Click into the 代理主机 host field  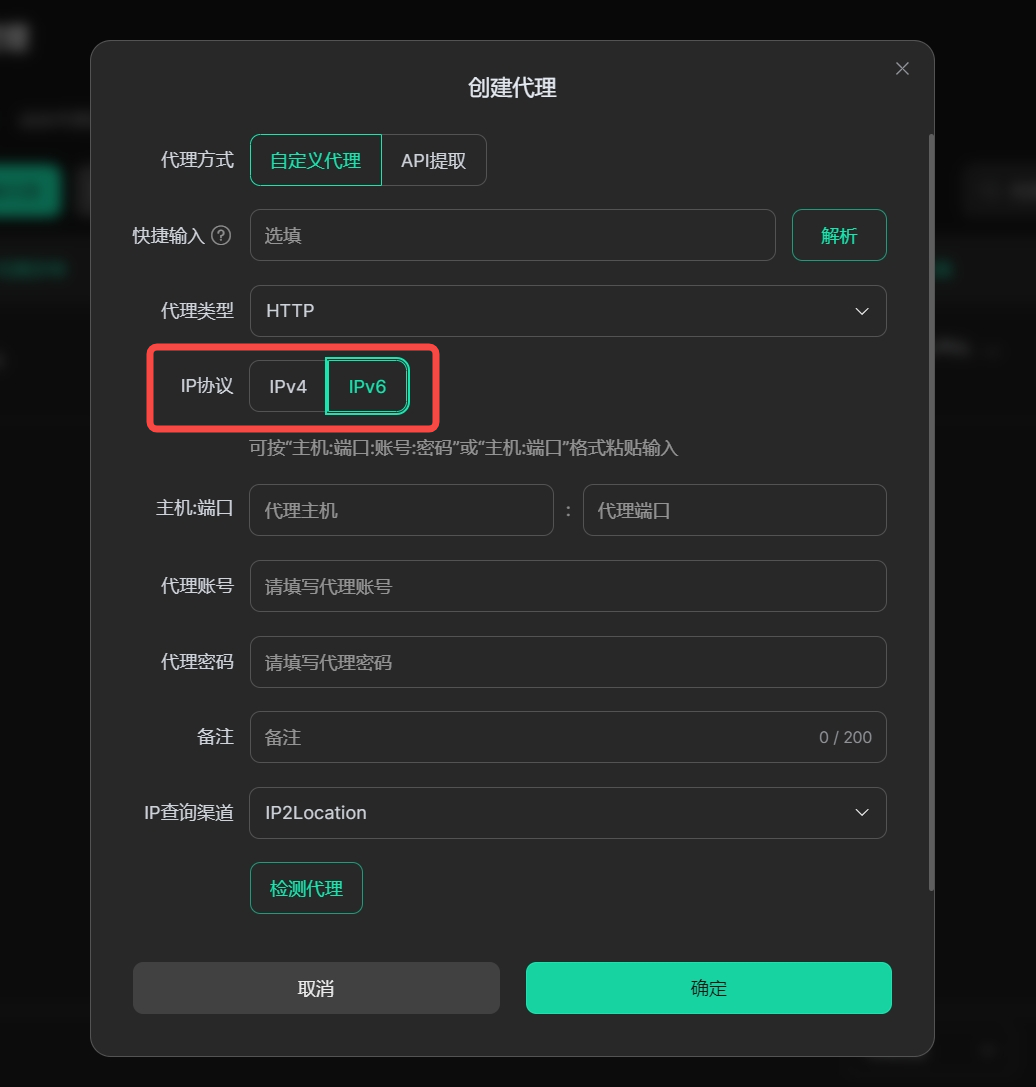[x=402, y=510]
